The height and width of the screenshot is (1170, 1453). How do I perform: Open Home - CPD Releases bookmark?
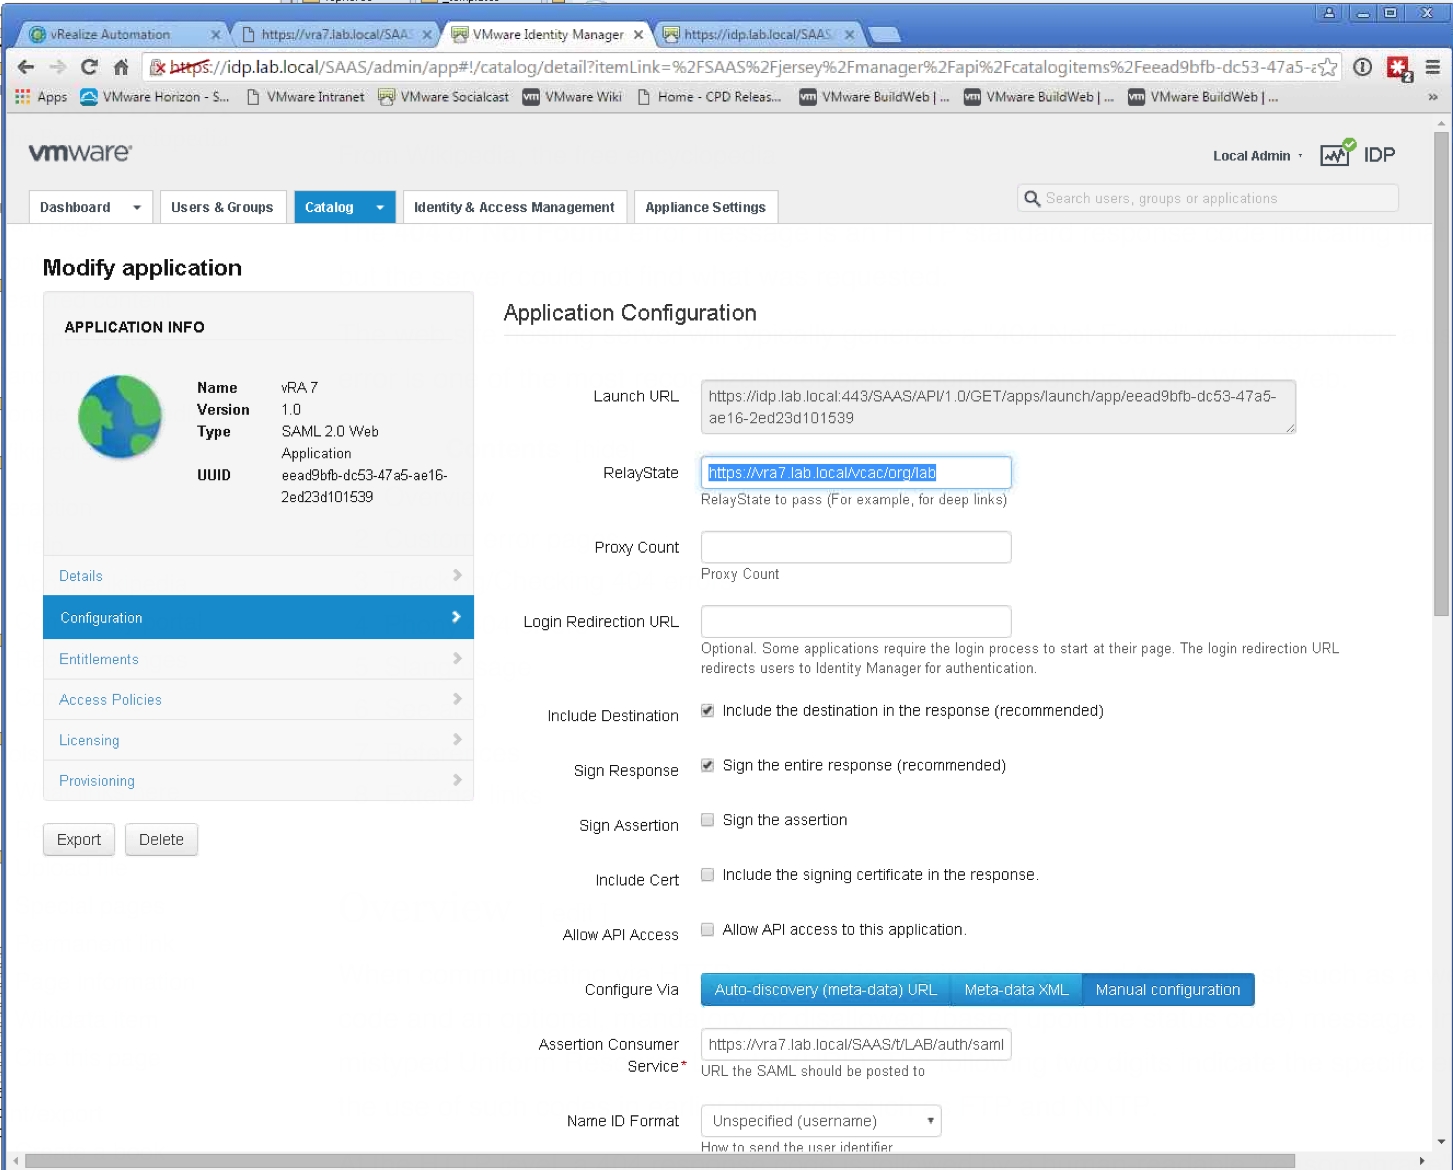[709, 97]
